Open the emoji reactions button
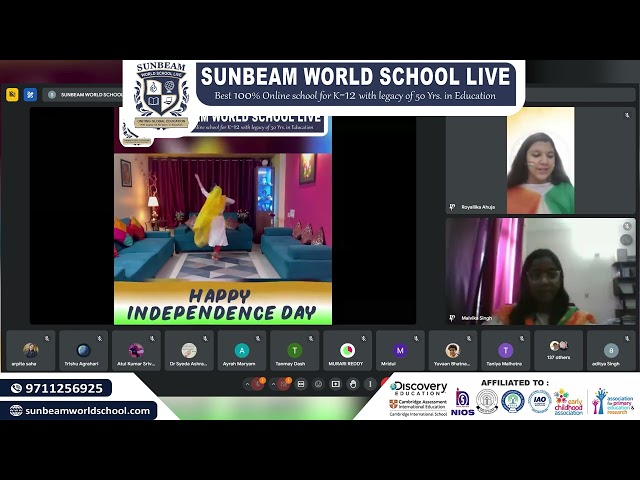640x480 pixels. [x=318, y=384]
